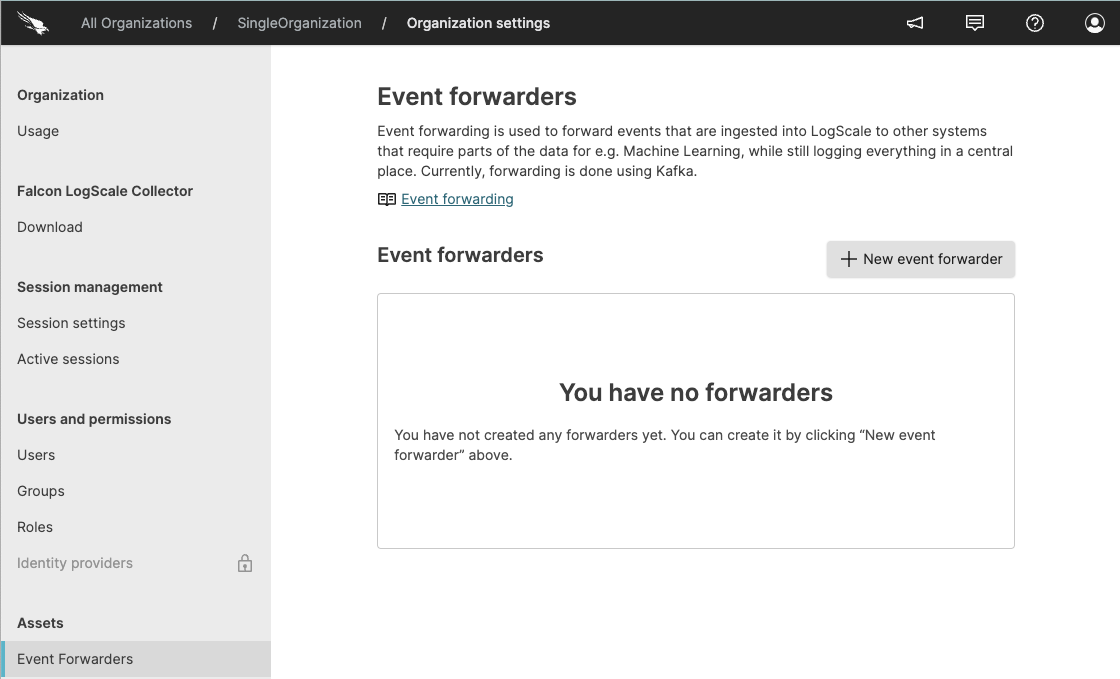
Task: Open the user account icon
Action: tap(1094, 22)
